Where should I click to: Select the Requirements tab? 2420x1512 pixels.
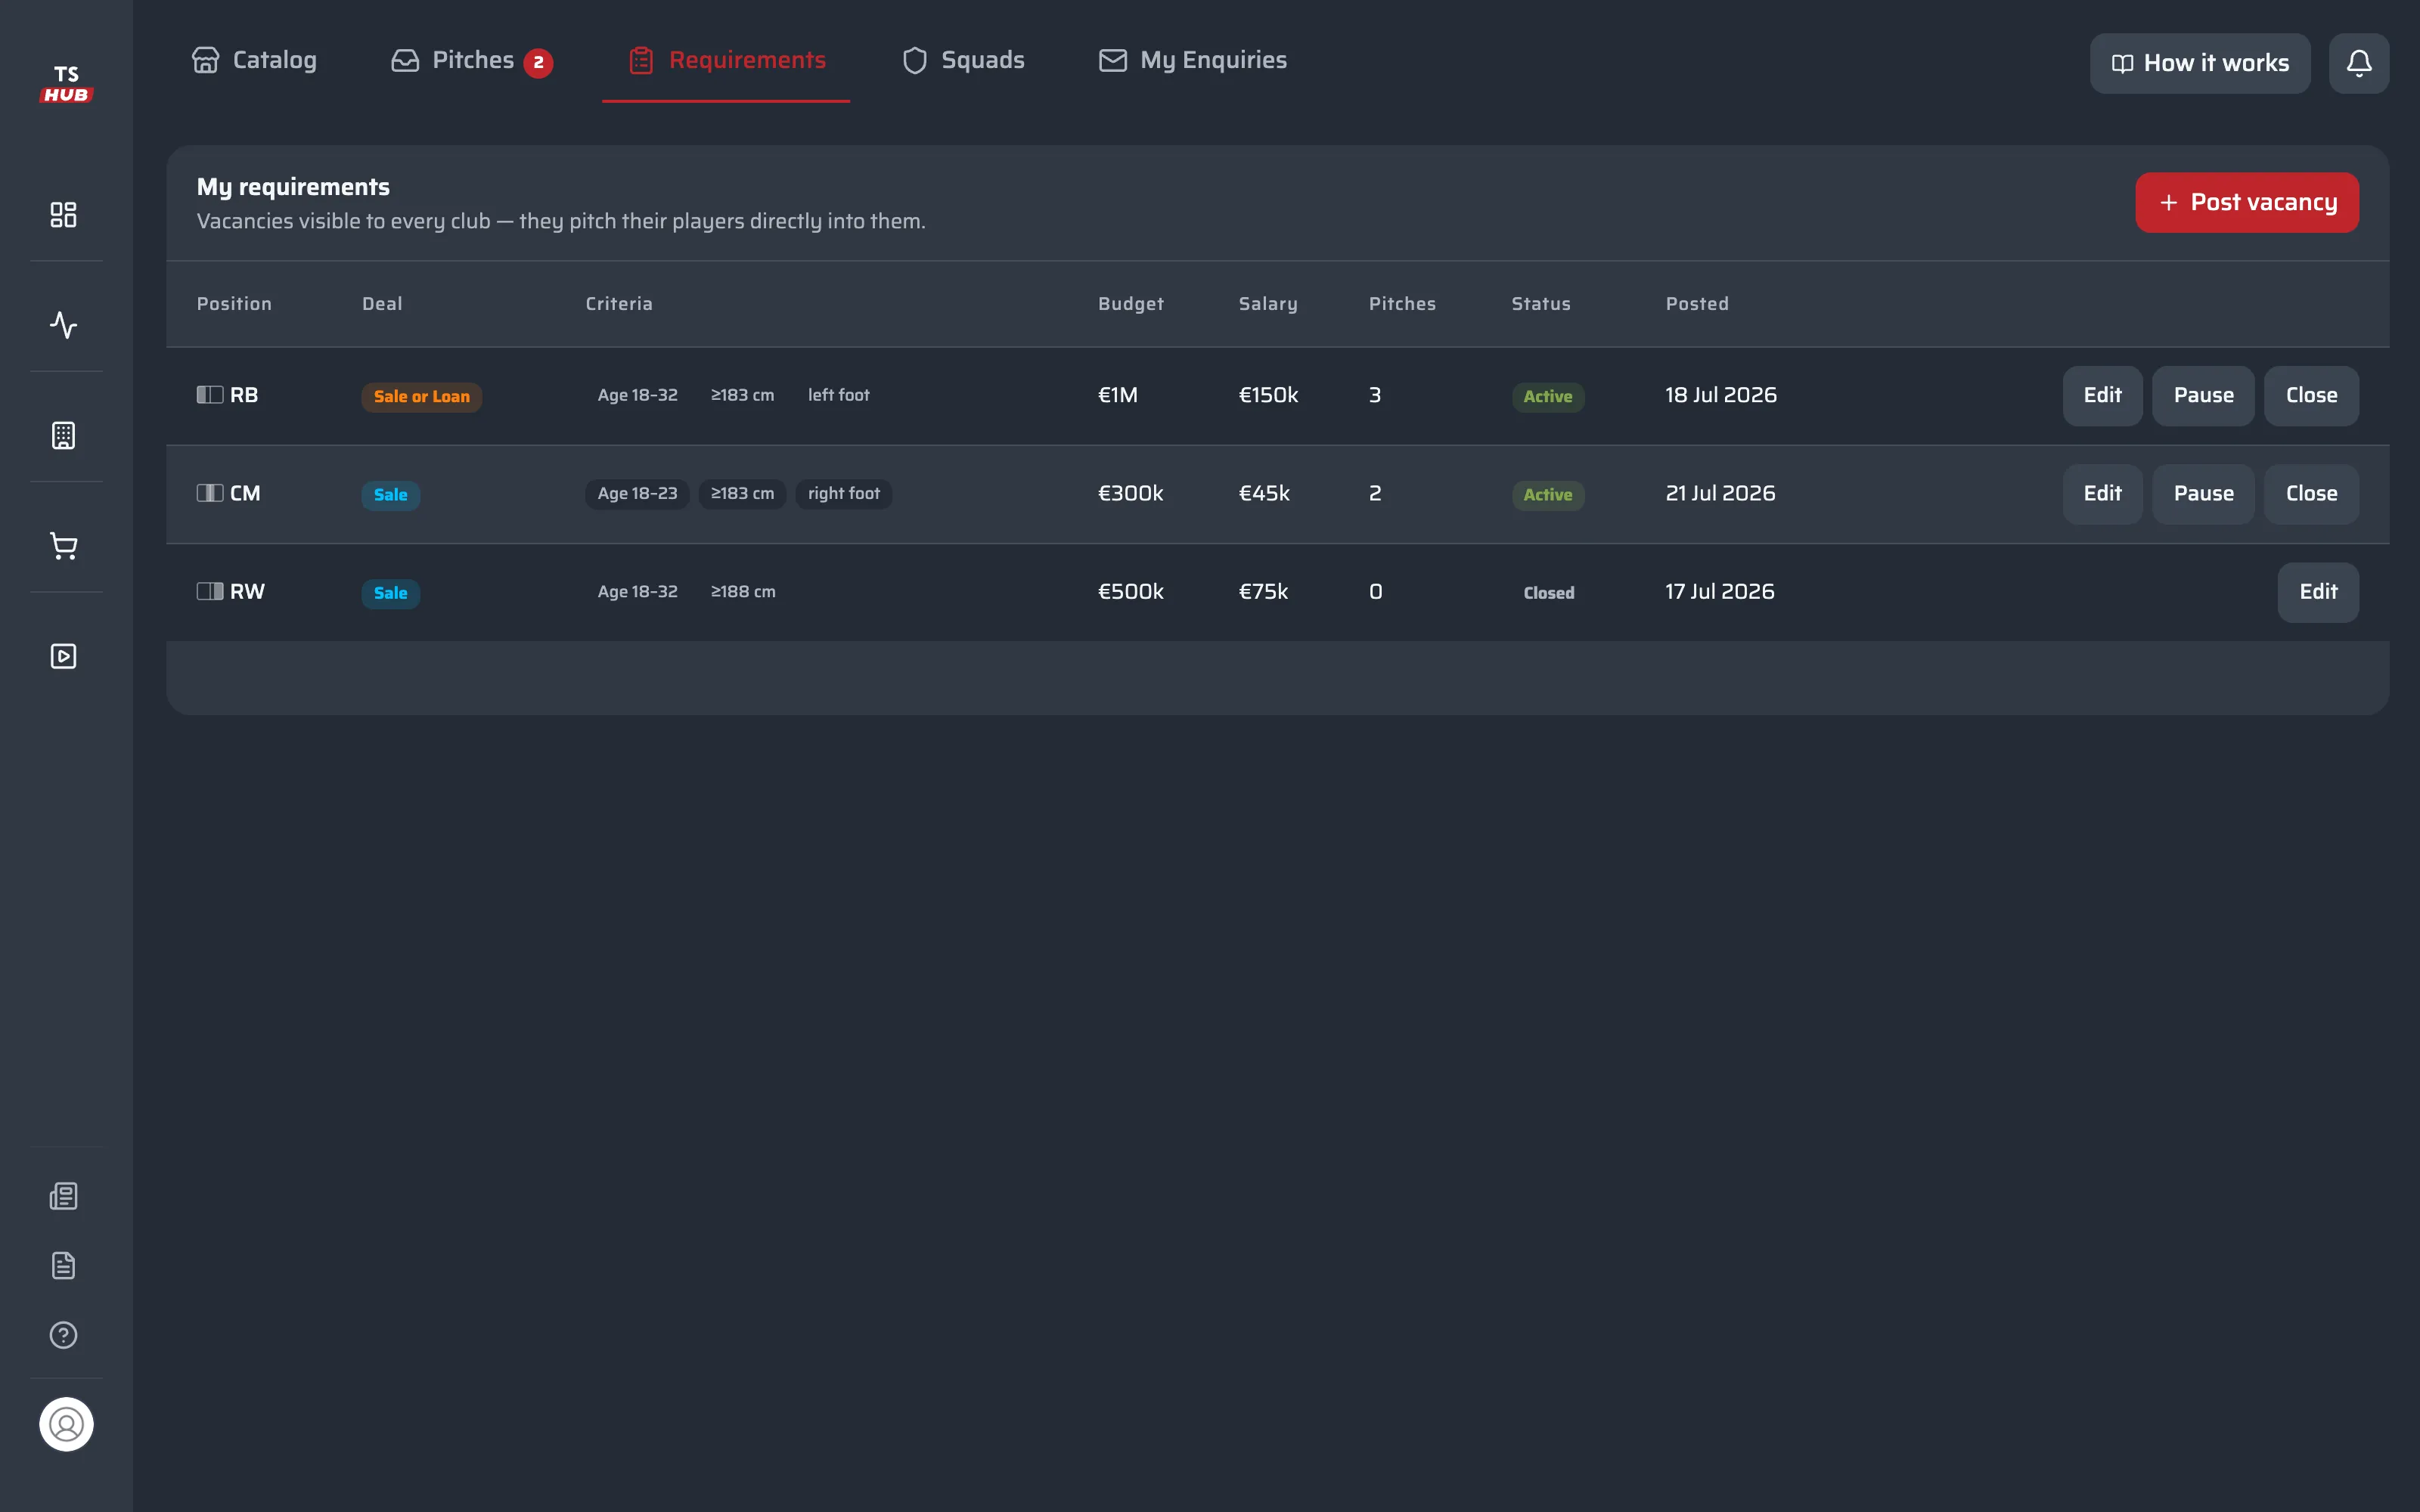tap(726, 60)
